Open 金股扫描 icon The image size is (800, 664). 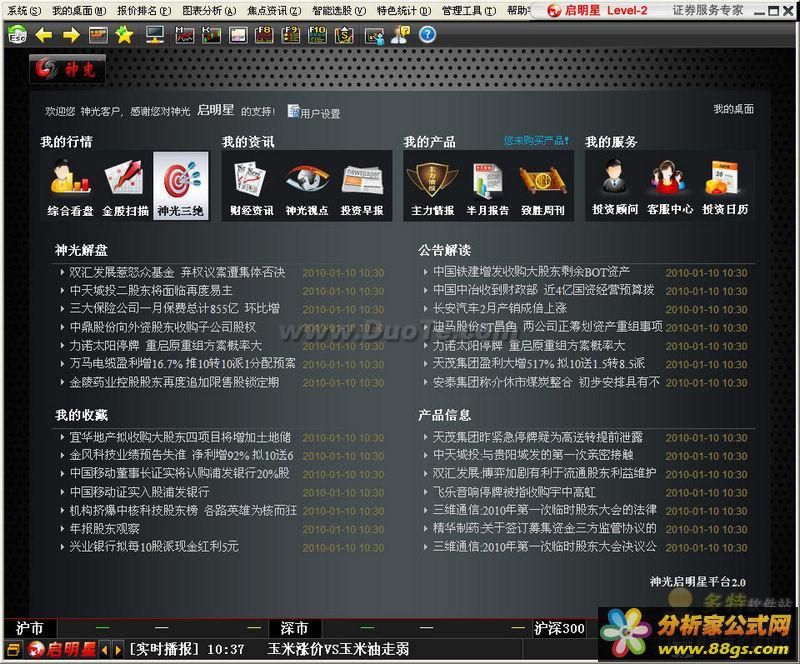(x=125, y=187)
